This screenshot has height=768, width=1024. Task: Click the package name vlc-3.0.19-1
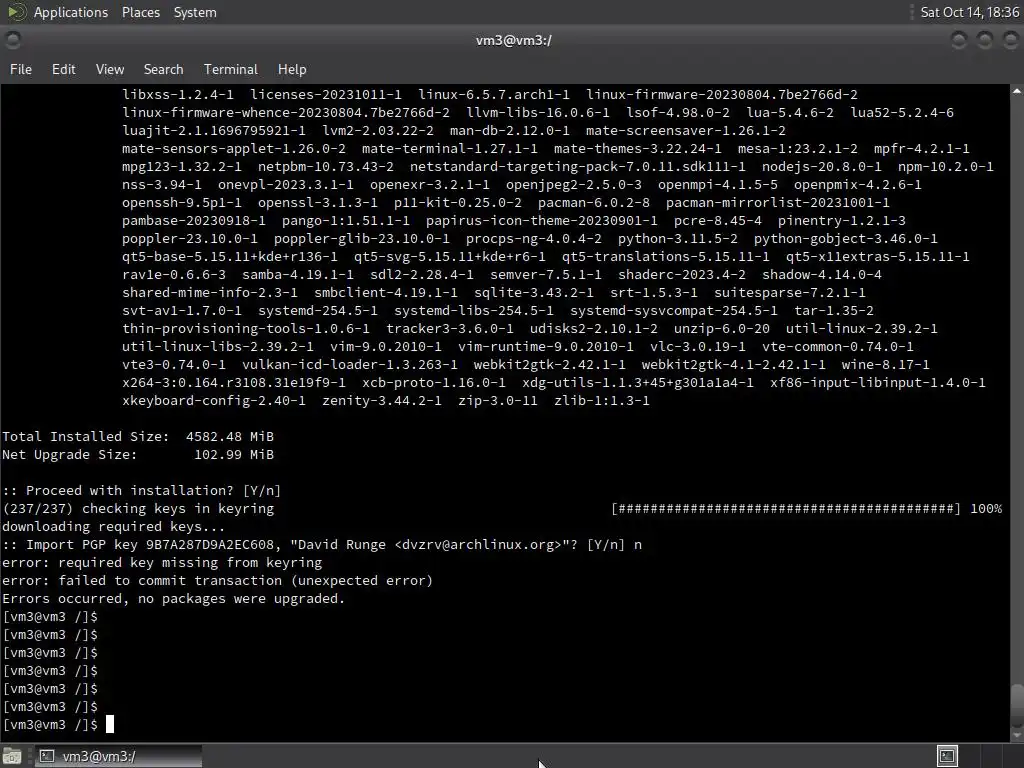[697, 347]
